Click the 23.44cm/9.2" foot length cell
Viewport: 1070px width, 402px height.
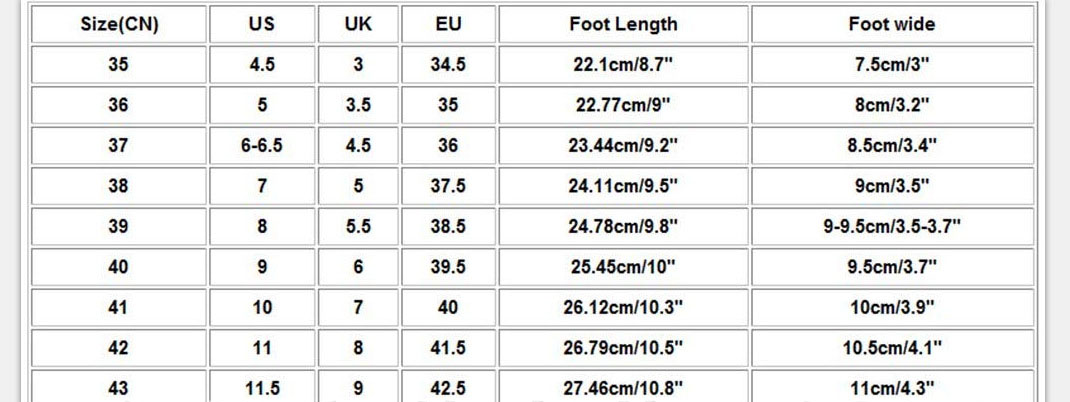623,146
